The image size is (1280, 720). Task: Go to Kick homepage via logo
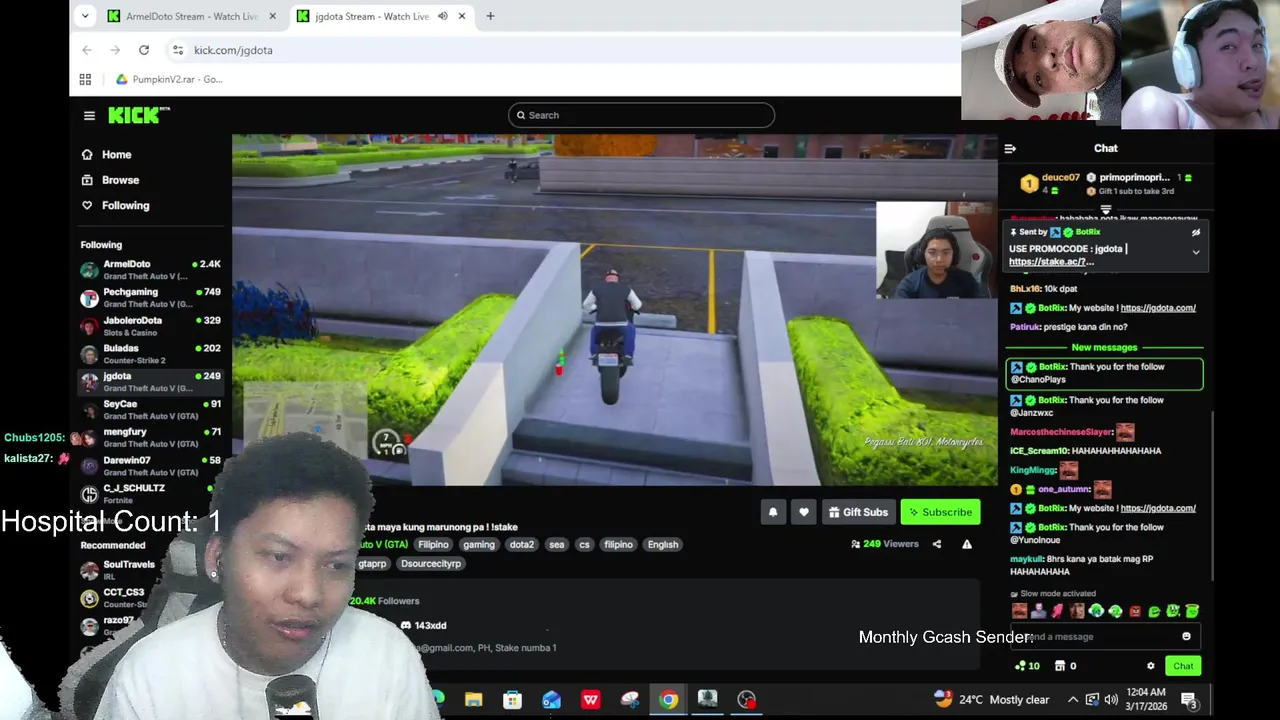(138, 115)
